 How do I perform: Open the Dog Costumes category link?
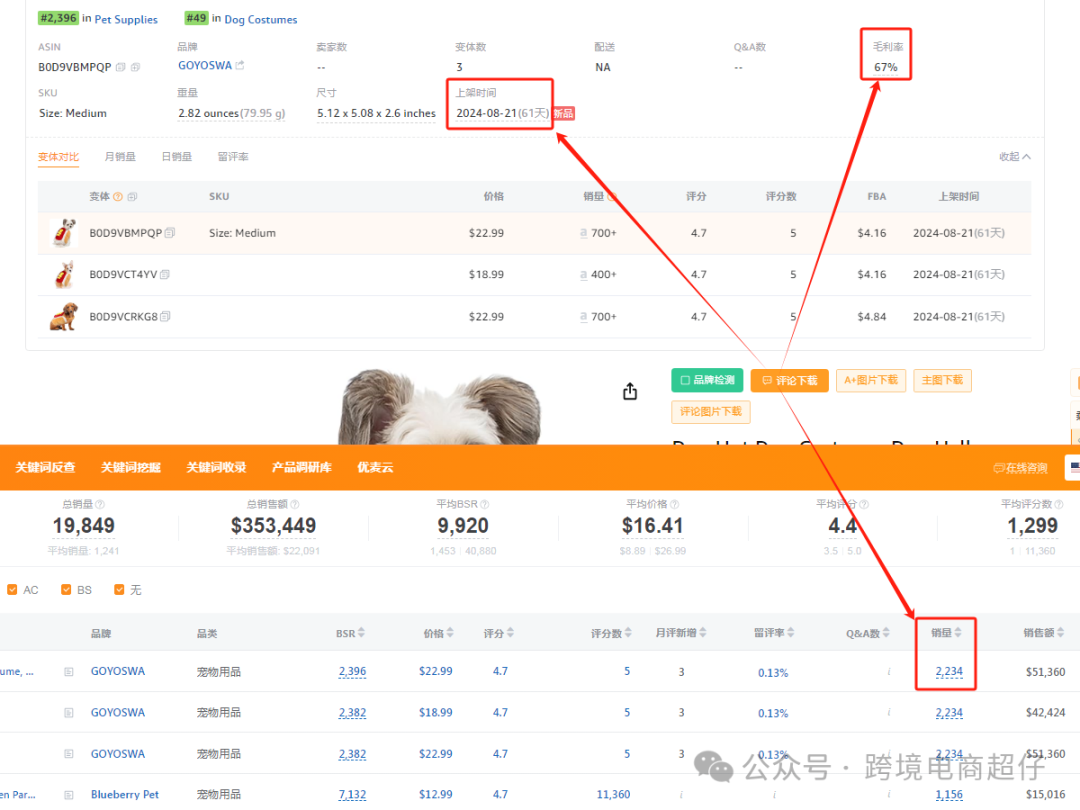click(261, 19)
